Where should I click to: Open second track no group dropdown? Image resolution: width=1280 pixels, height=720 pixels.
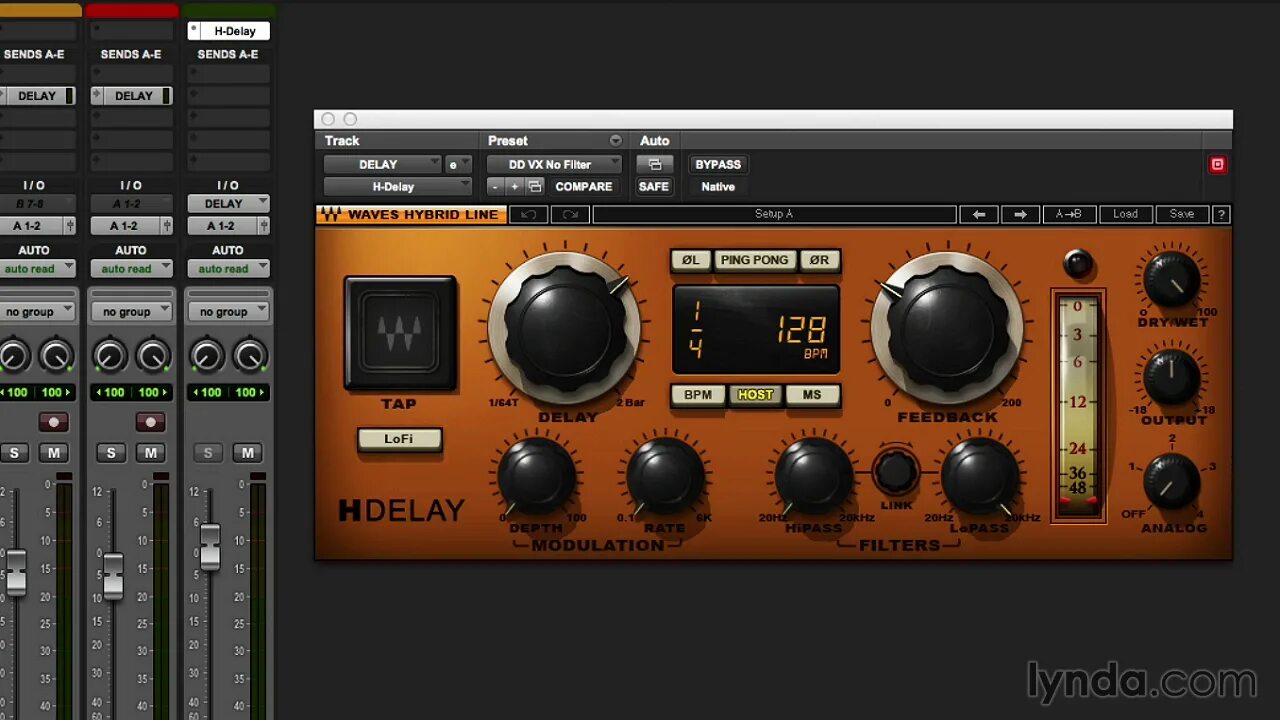[x=131, y=312]
